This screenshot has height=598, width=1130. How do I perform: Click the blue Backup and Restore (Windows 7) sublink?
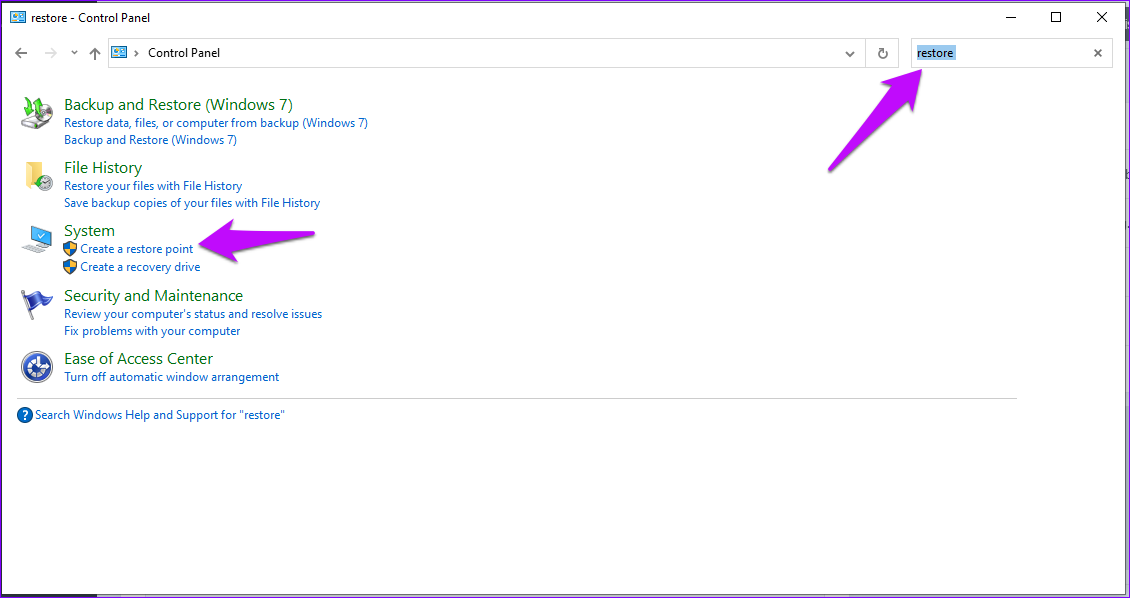point(151,140)
